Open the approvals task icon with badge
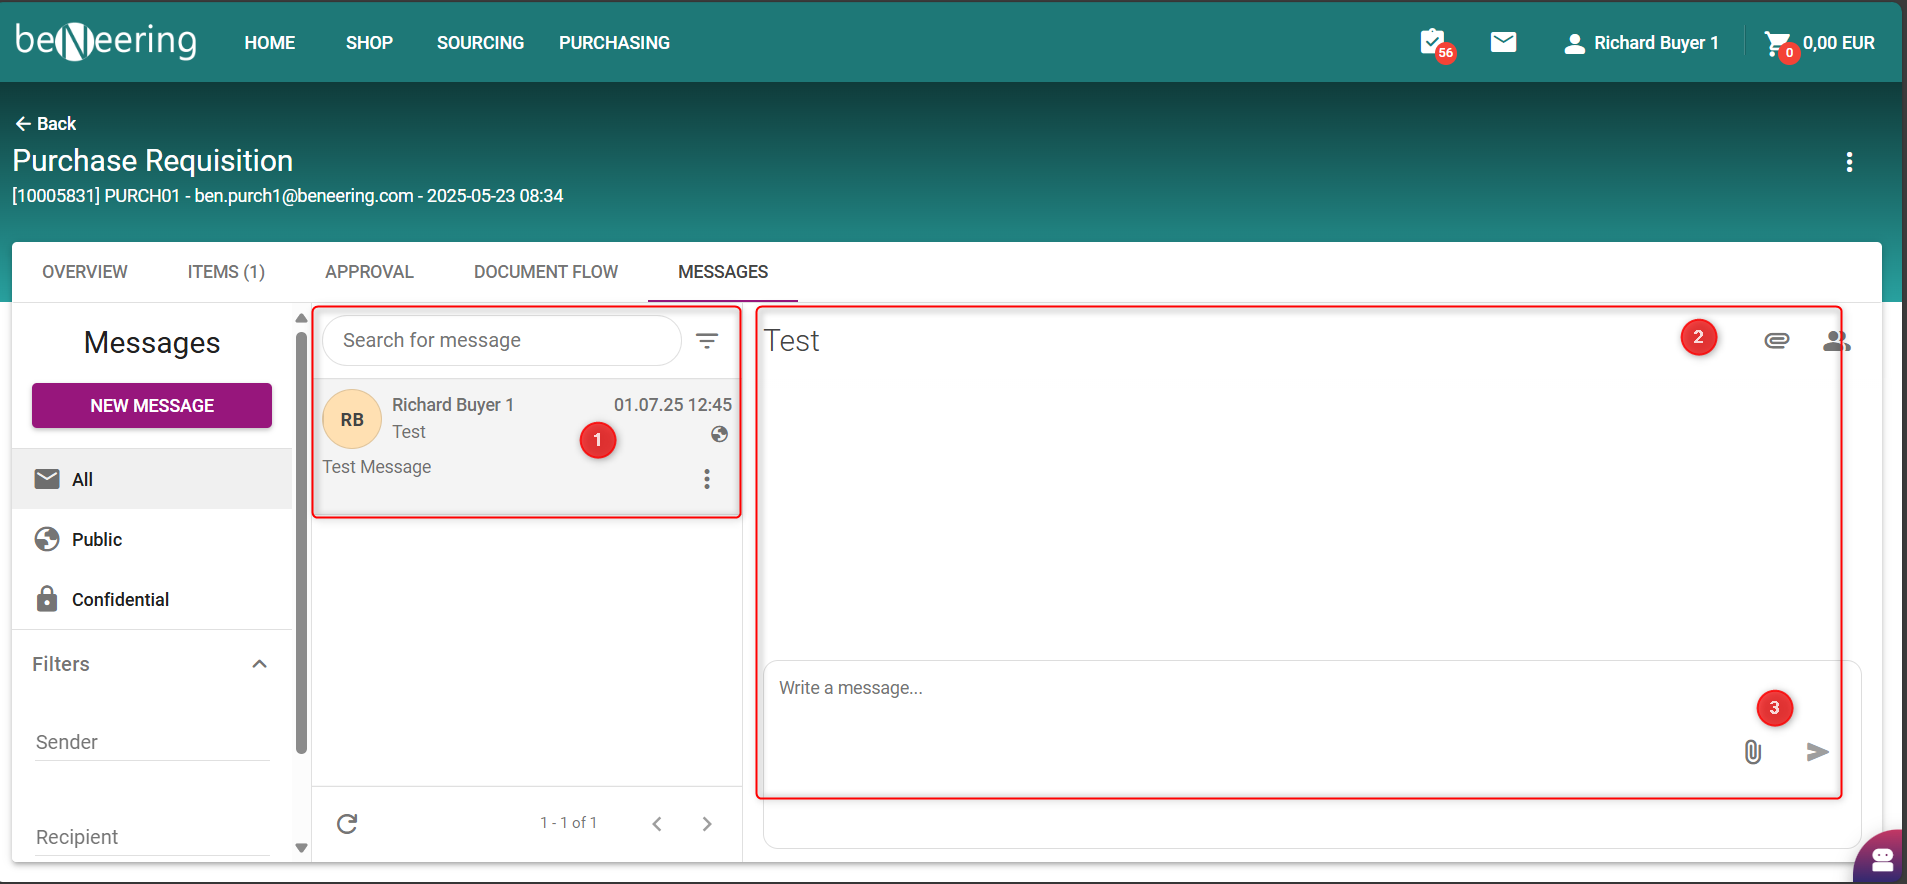 (x=1434, y=43)
